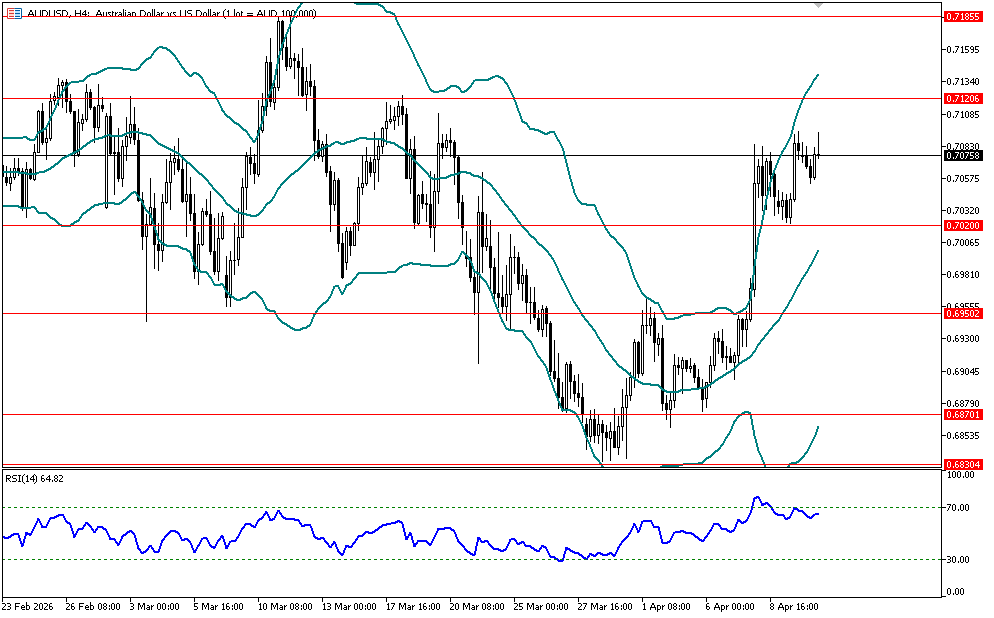Click the gray chart shift triangle marker
The height and width of the screenshot is (618, 994).
820,6
